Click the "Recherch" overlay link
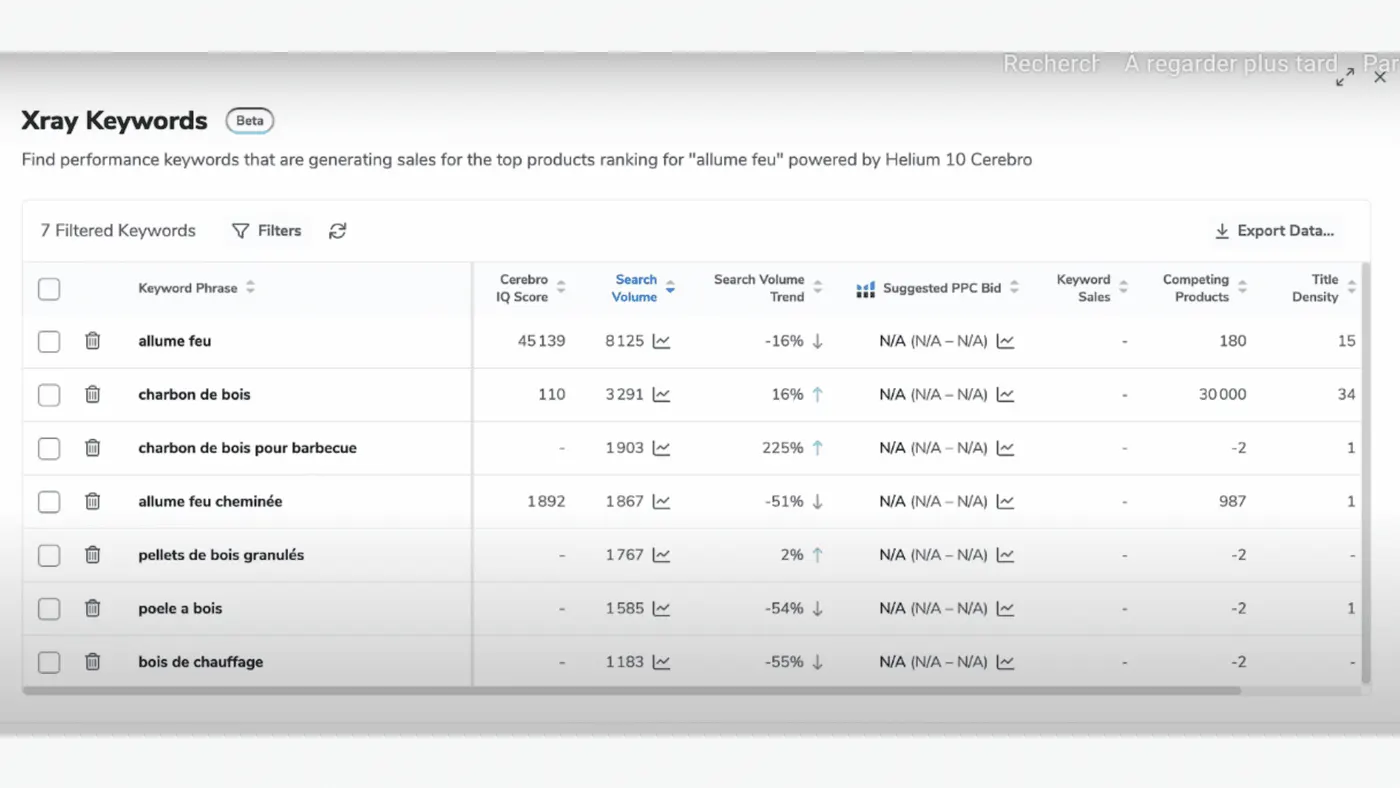 pos(1051,64)
